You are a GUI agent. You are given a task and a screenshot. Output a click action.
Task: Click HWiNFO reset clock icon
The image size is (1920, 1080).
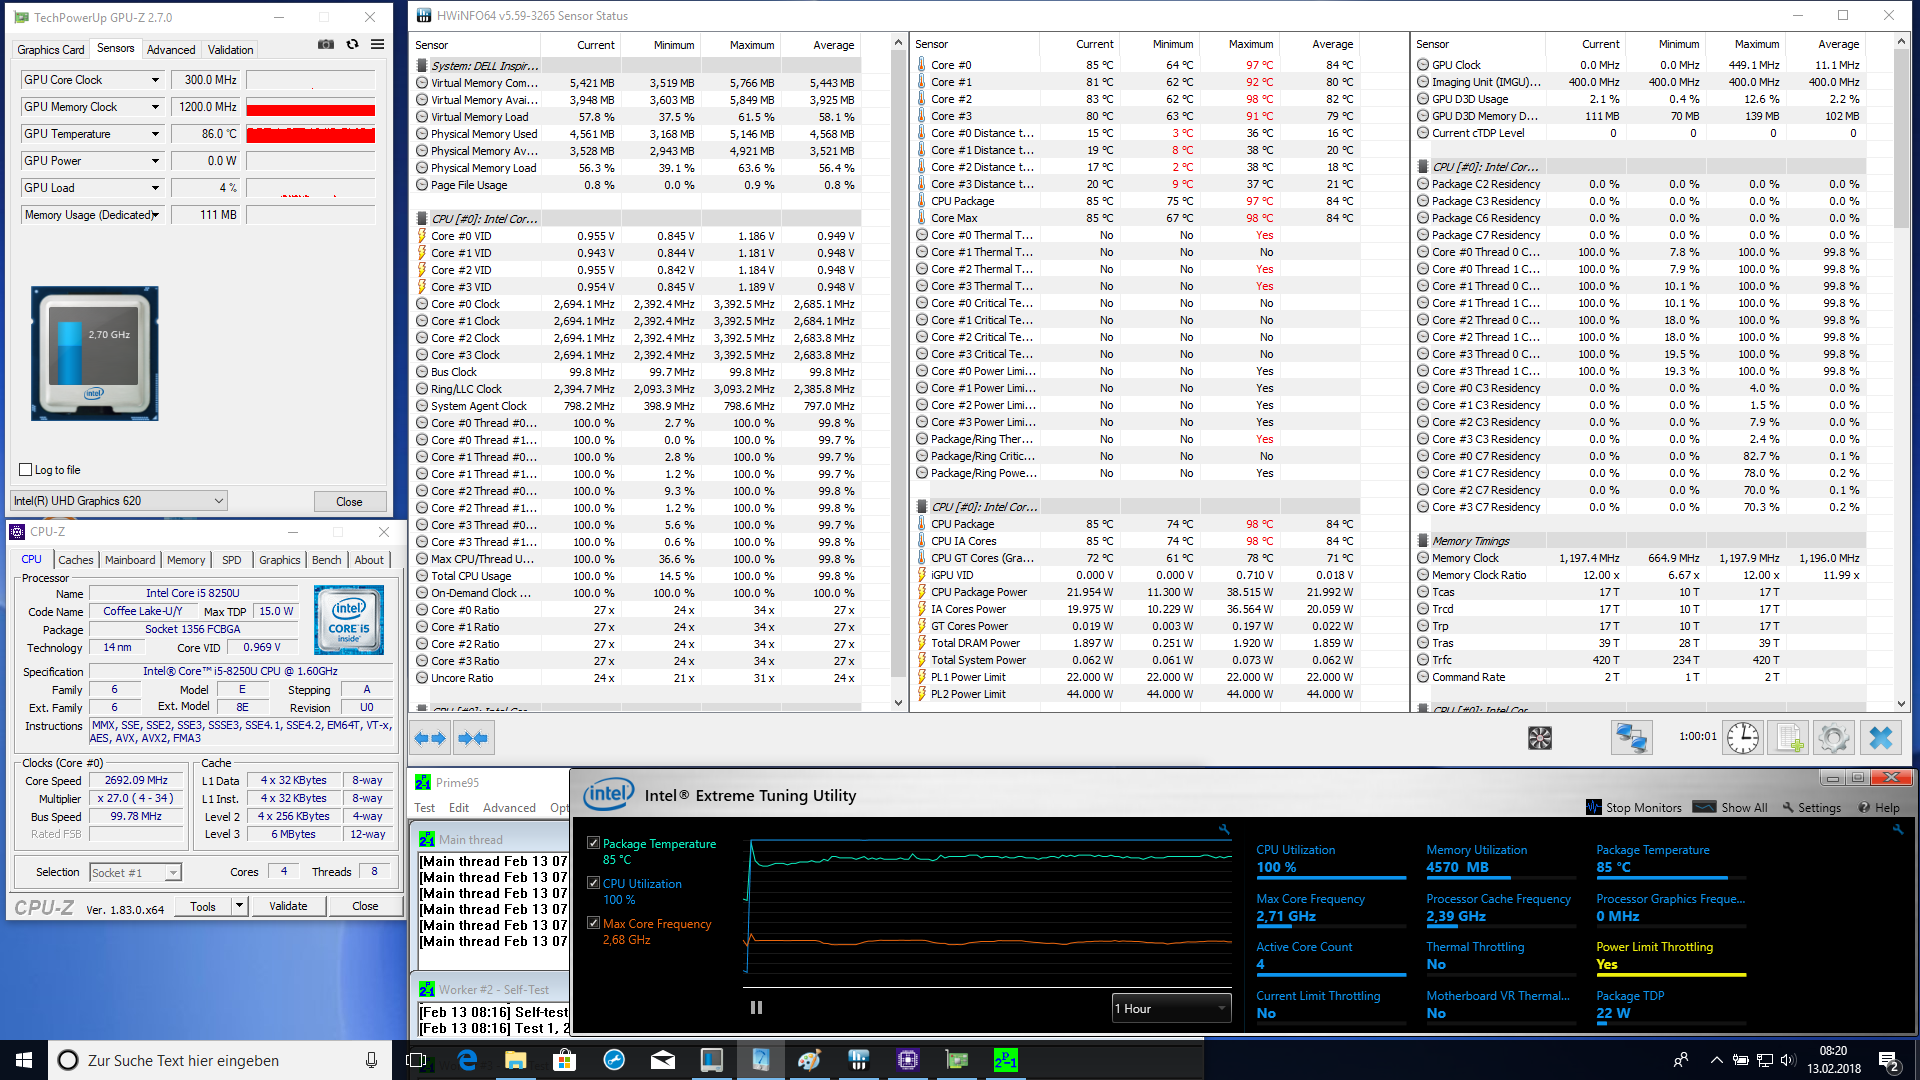1743,738
